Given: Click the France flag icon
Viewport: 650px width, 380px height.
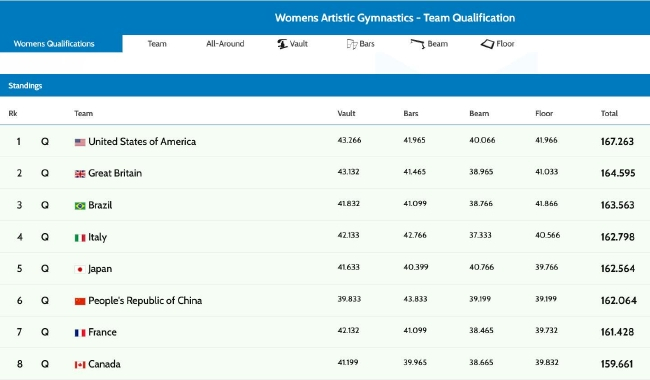Looking at the screenshot, I should coord(80,333).
